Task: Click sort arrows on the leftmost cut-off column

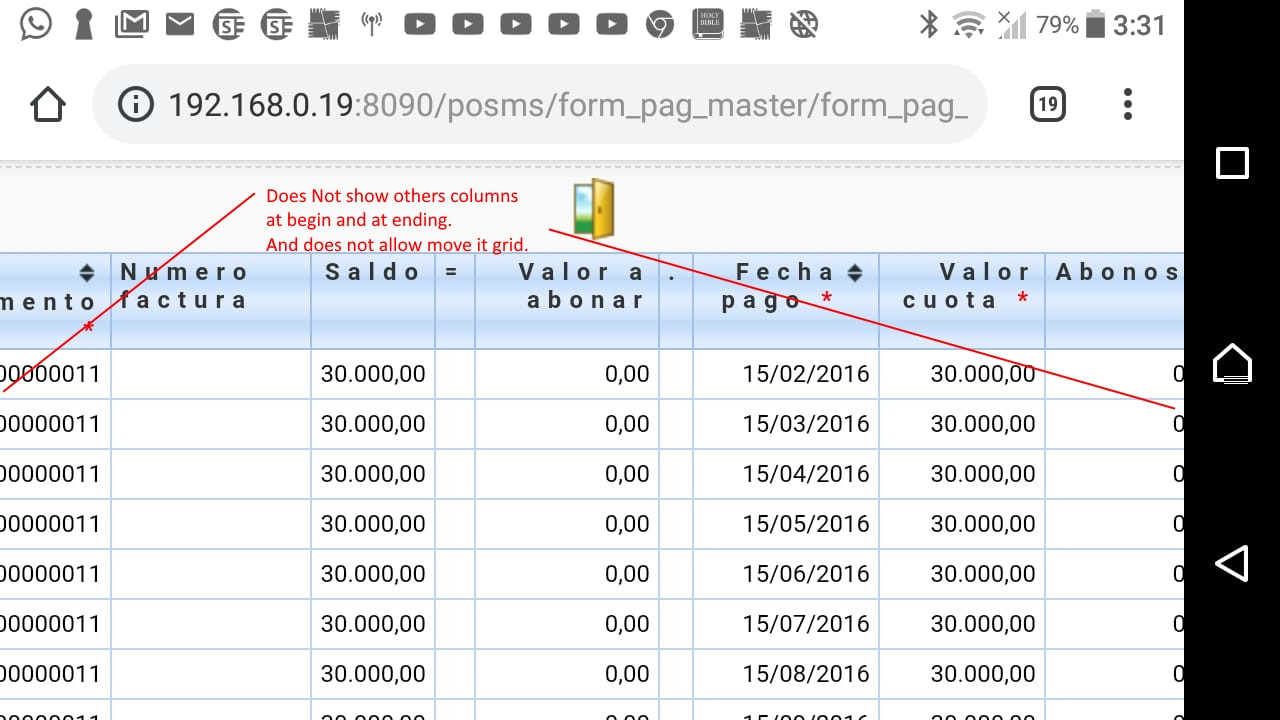Action: pyautogui.click(x=87, y=272)
